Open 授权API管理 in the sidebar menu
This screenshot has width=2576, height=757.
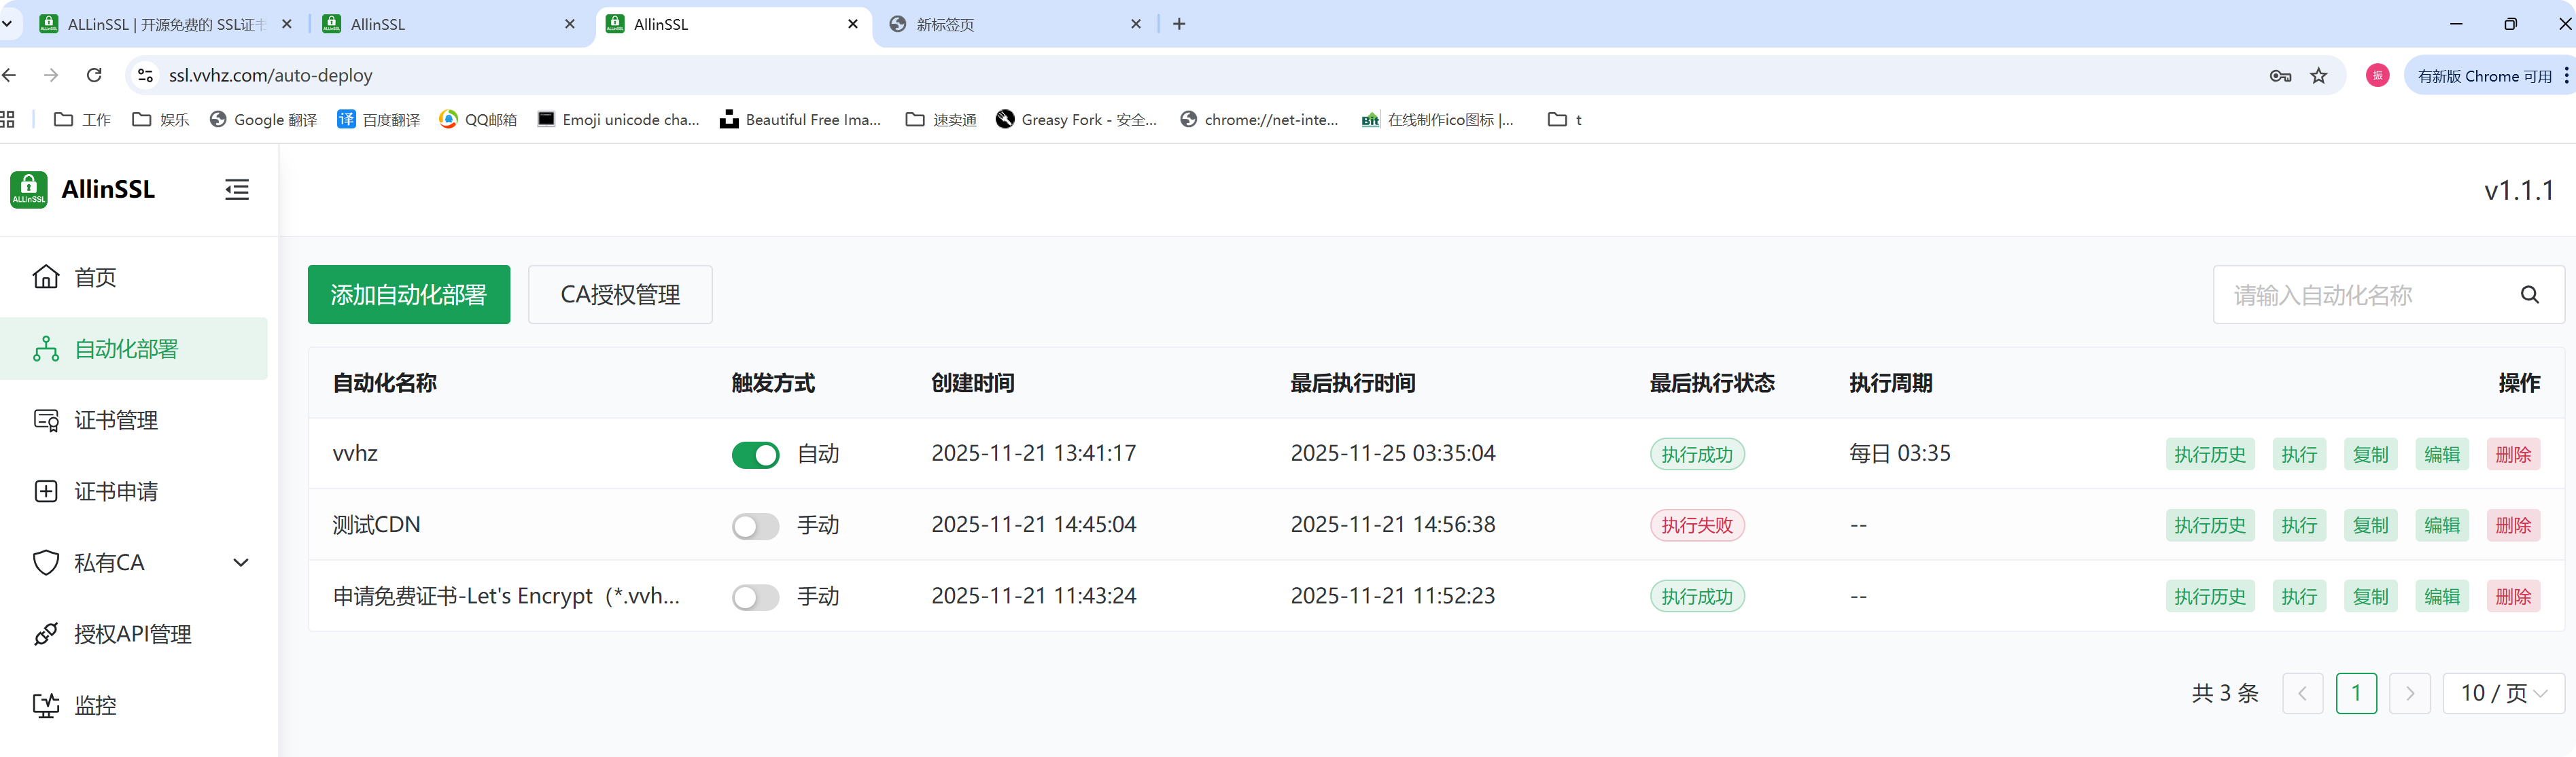132,635
